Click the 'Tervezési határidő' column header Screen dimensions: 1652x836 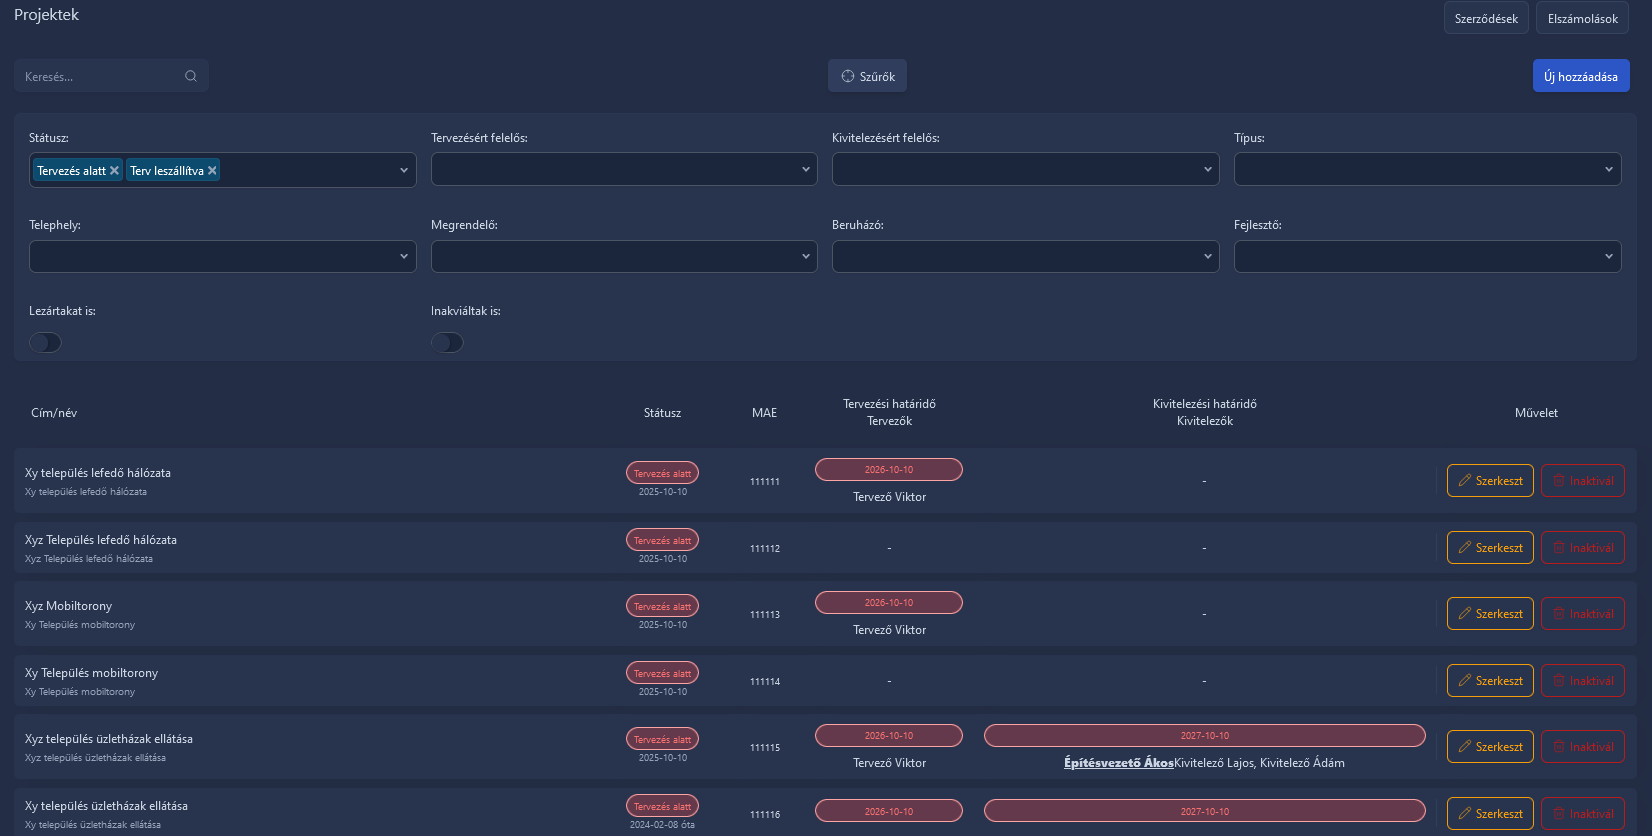click(x=889, y=404)
